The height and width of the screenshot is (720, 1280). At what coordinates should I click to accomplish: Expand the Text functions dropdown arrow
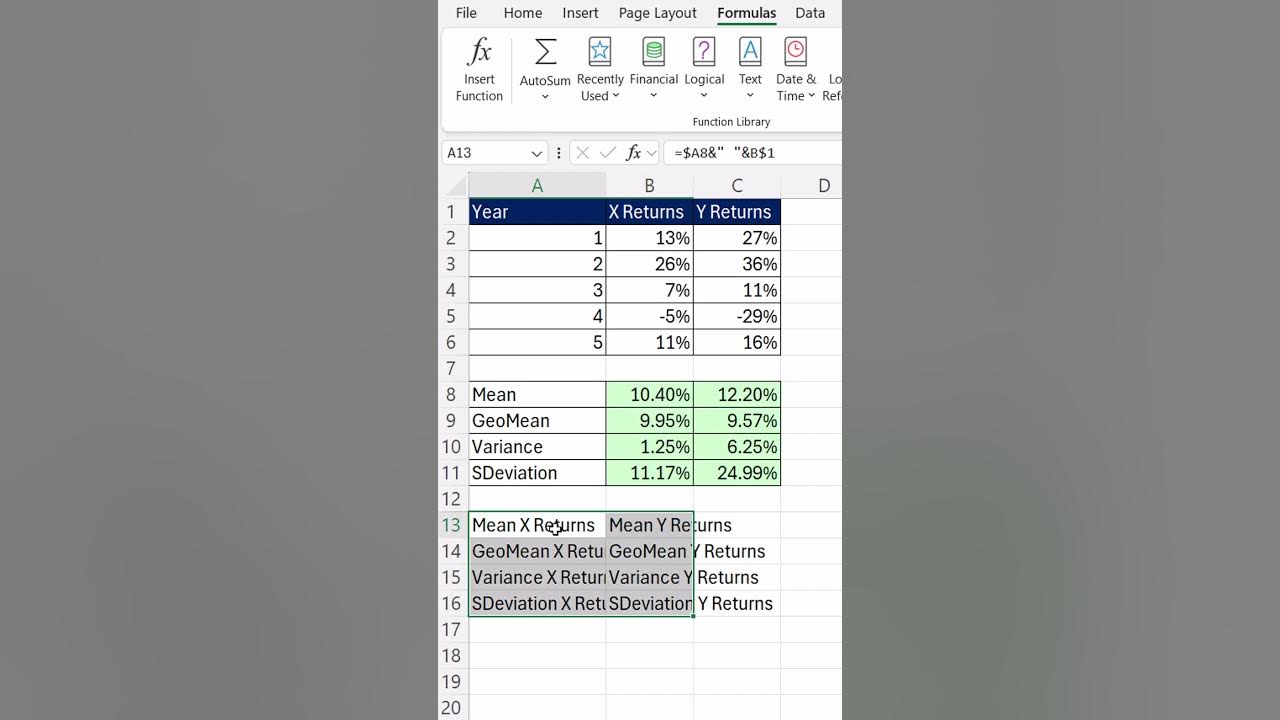tap(750, 96)
